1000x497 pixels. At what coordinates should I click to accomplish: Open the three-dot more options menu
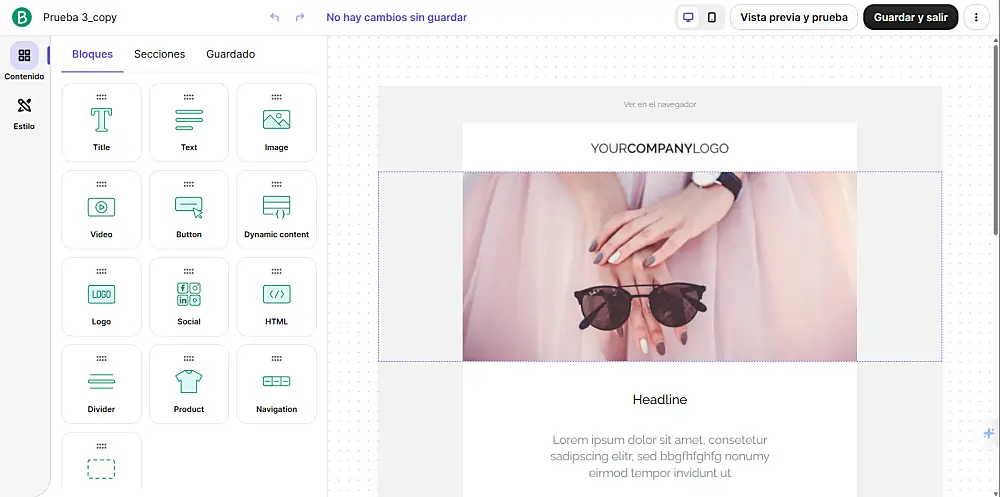(976, 17)
